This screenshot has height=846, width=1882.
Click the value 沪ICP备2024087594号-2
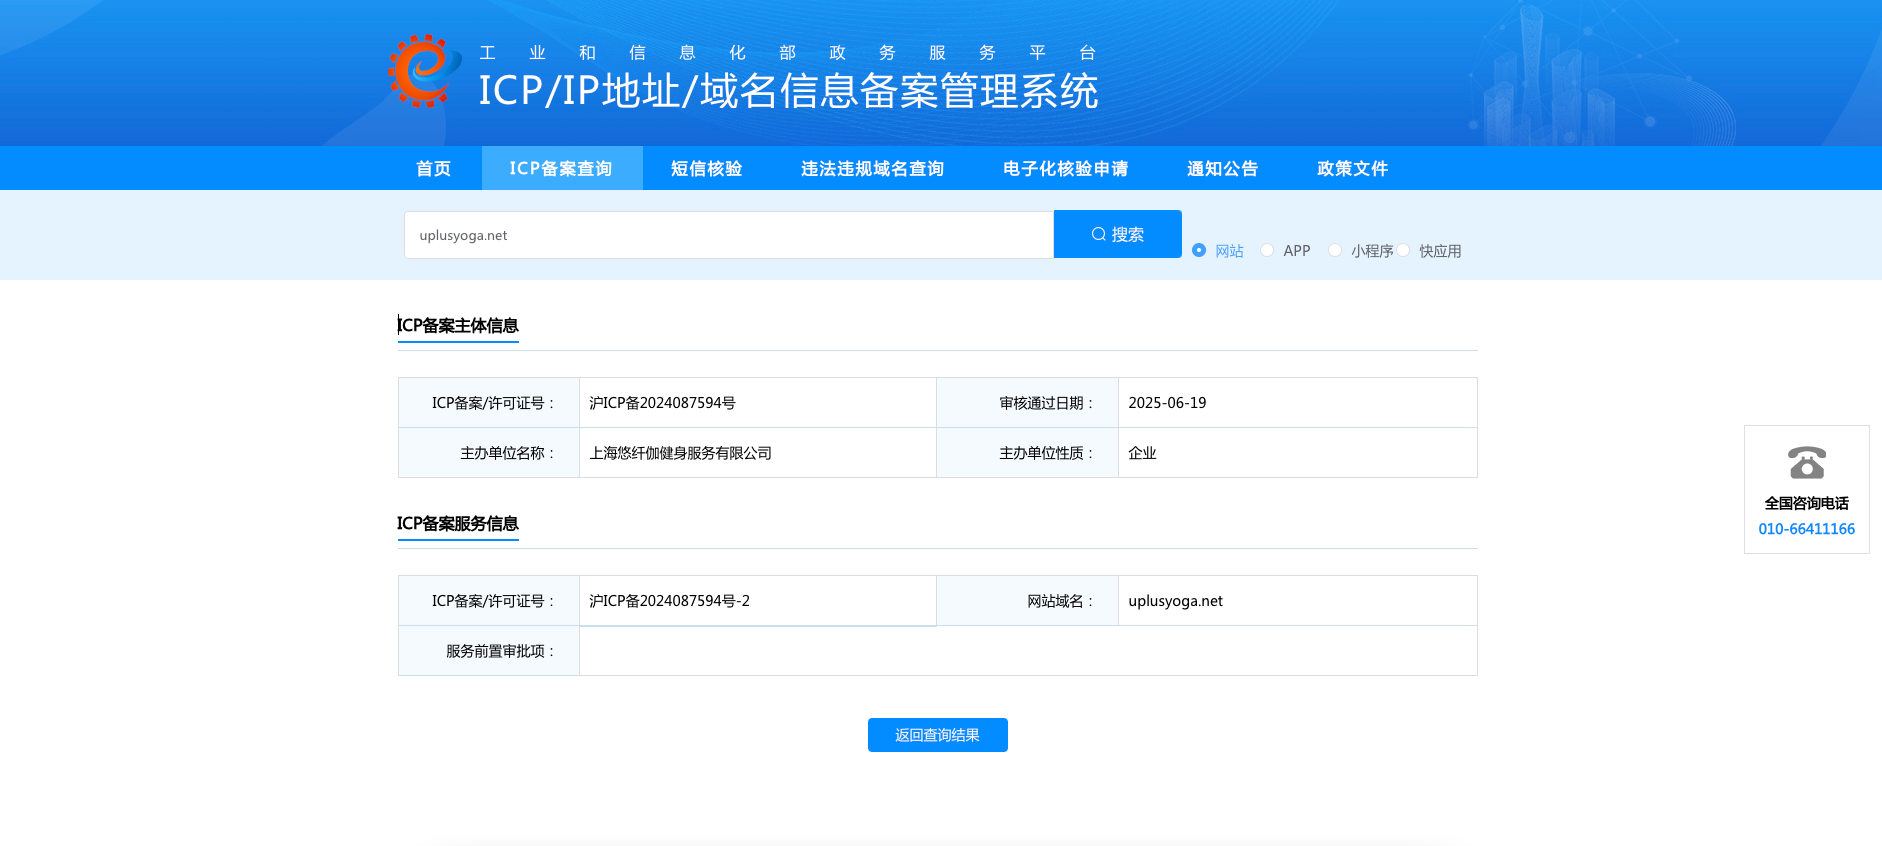[669, 601]
